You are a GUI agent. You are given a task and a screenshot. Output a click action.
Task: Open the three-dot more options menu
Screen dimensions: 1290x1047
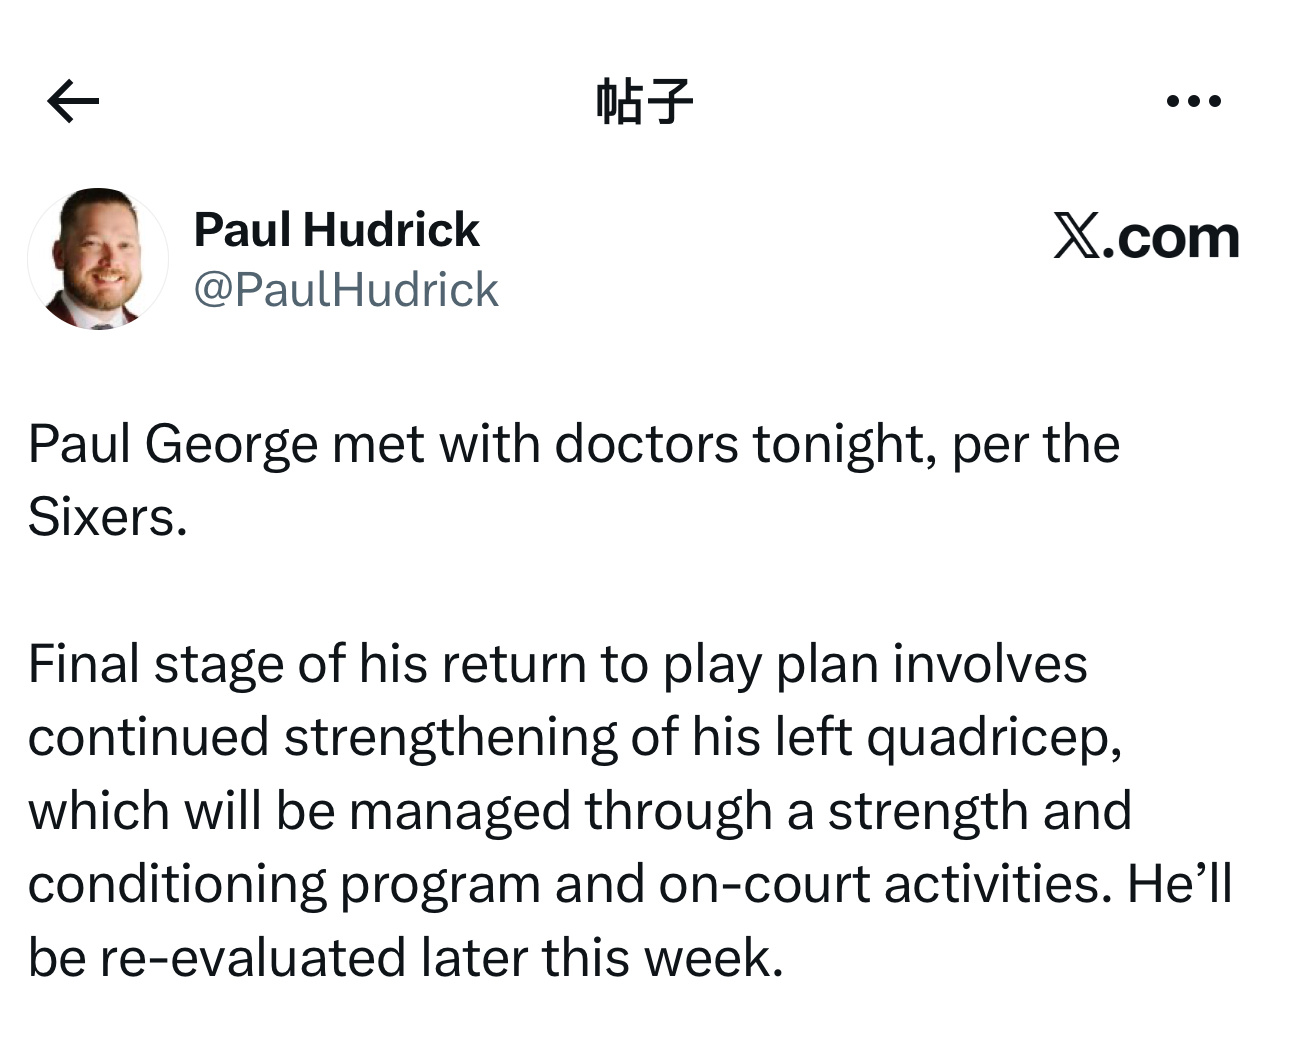tap(1193, 101)
